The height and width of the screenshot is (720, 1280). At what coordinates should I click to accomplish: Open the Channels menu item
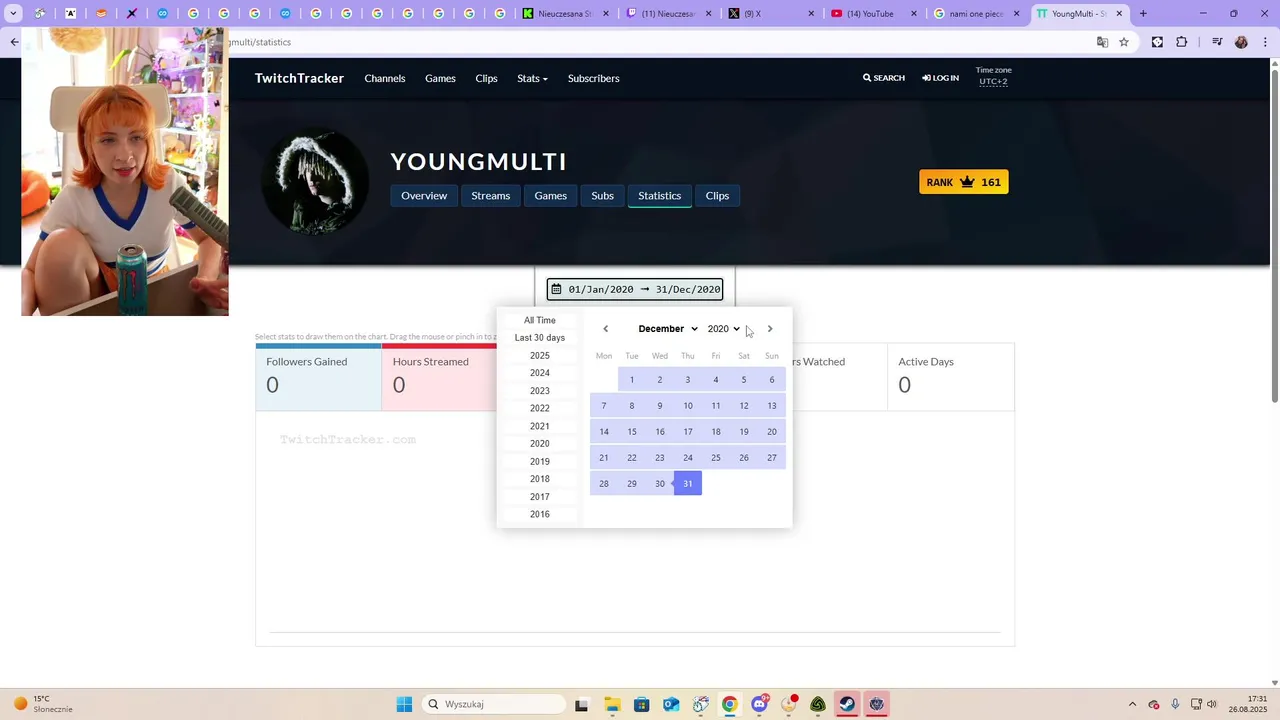coord(385,78)
